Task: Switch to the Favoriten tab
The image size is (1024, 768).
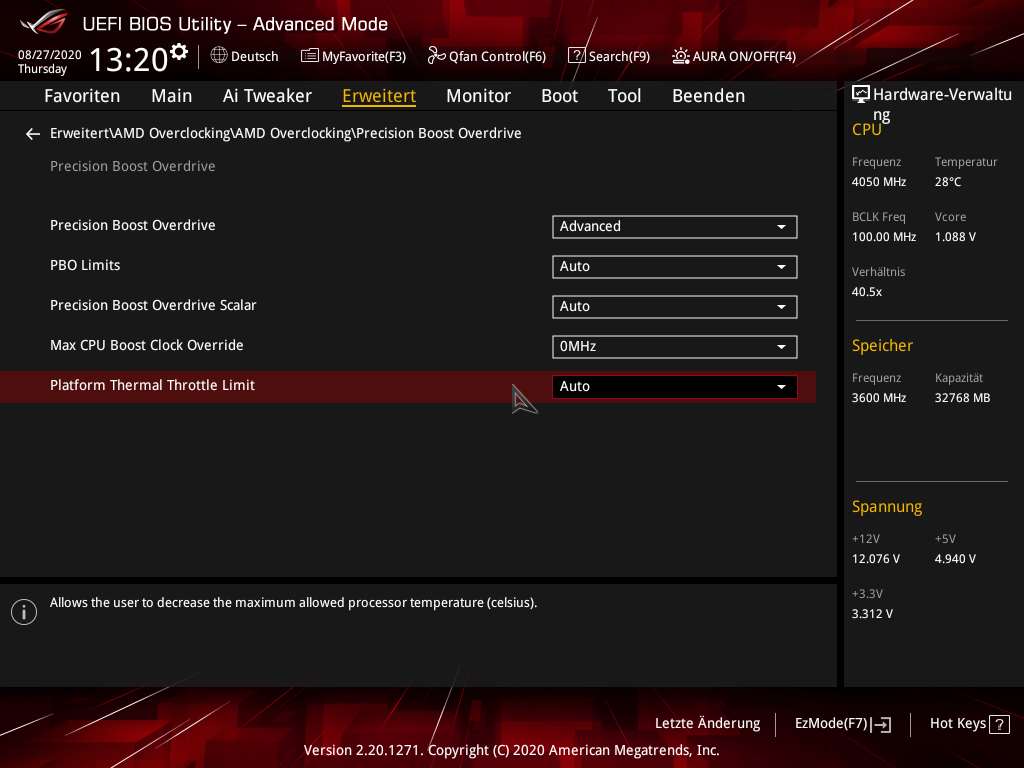Action: pyautogui.click(x=82, y=96)
